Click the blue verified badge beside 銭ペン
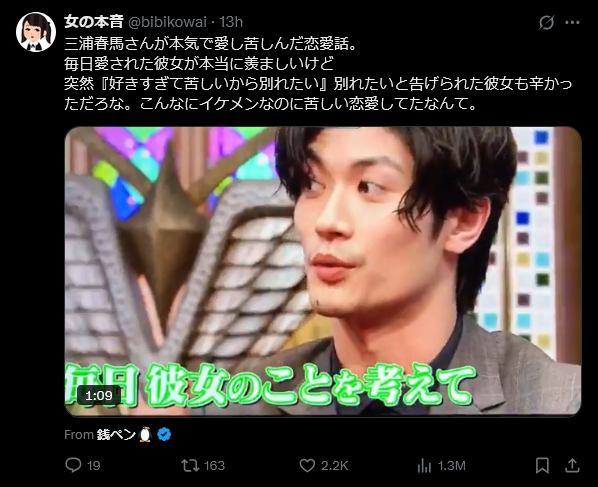 (x=164, y=434)
